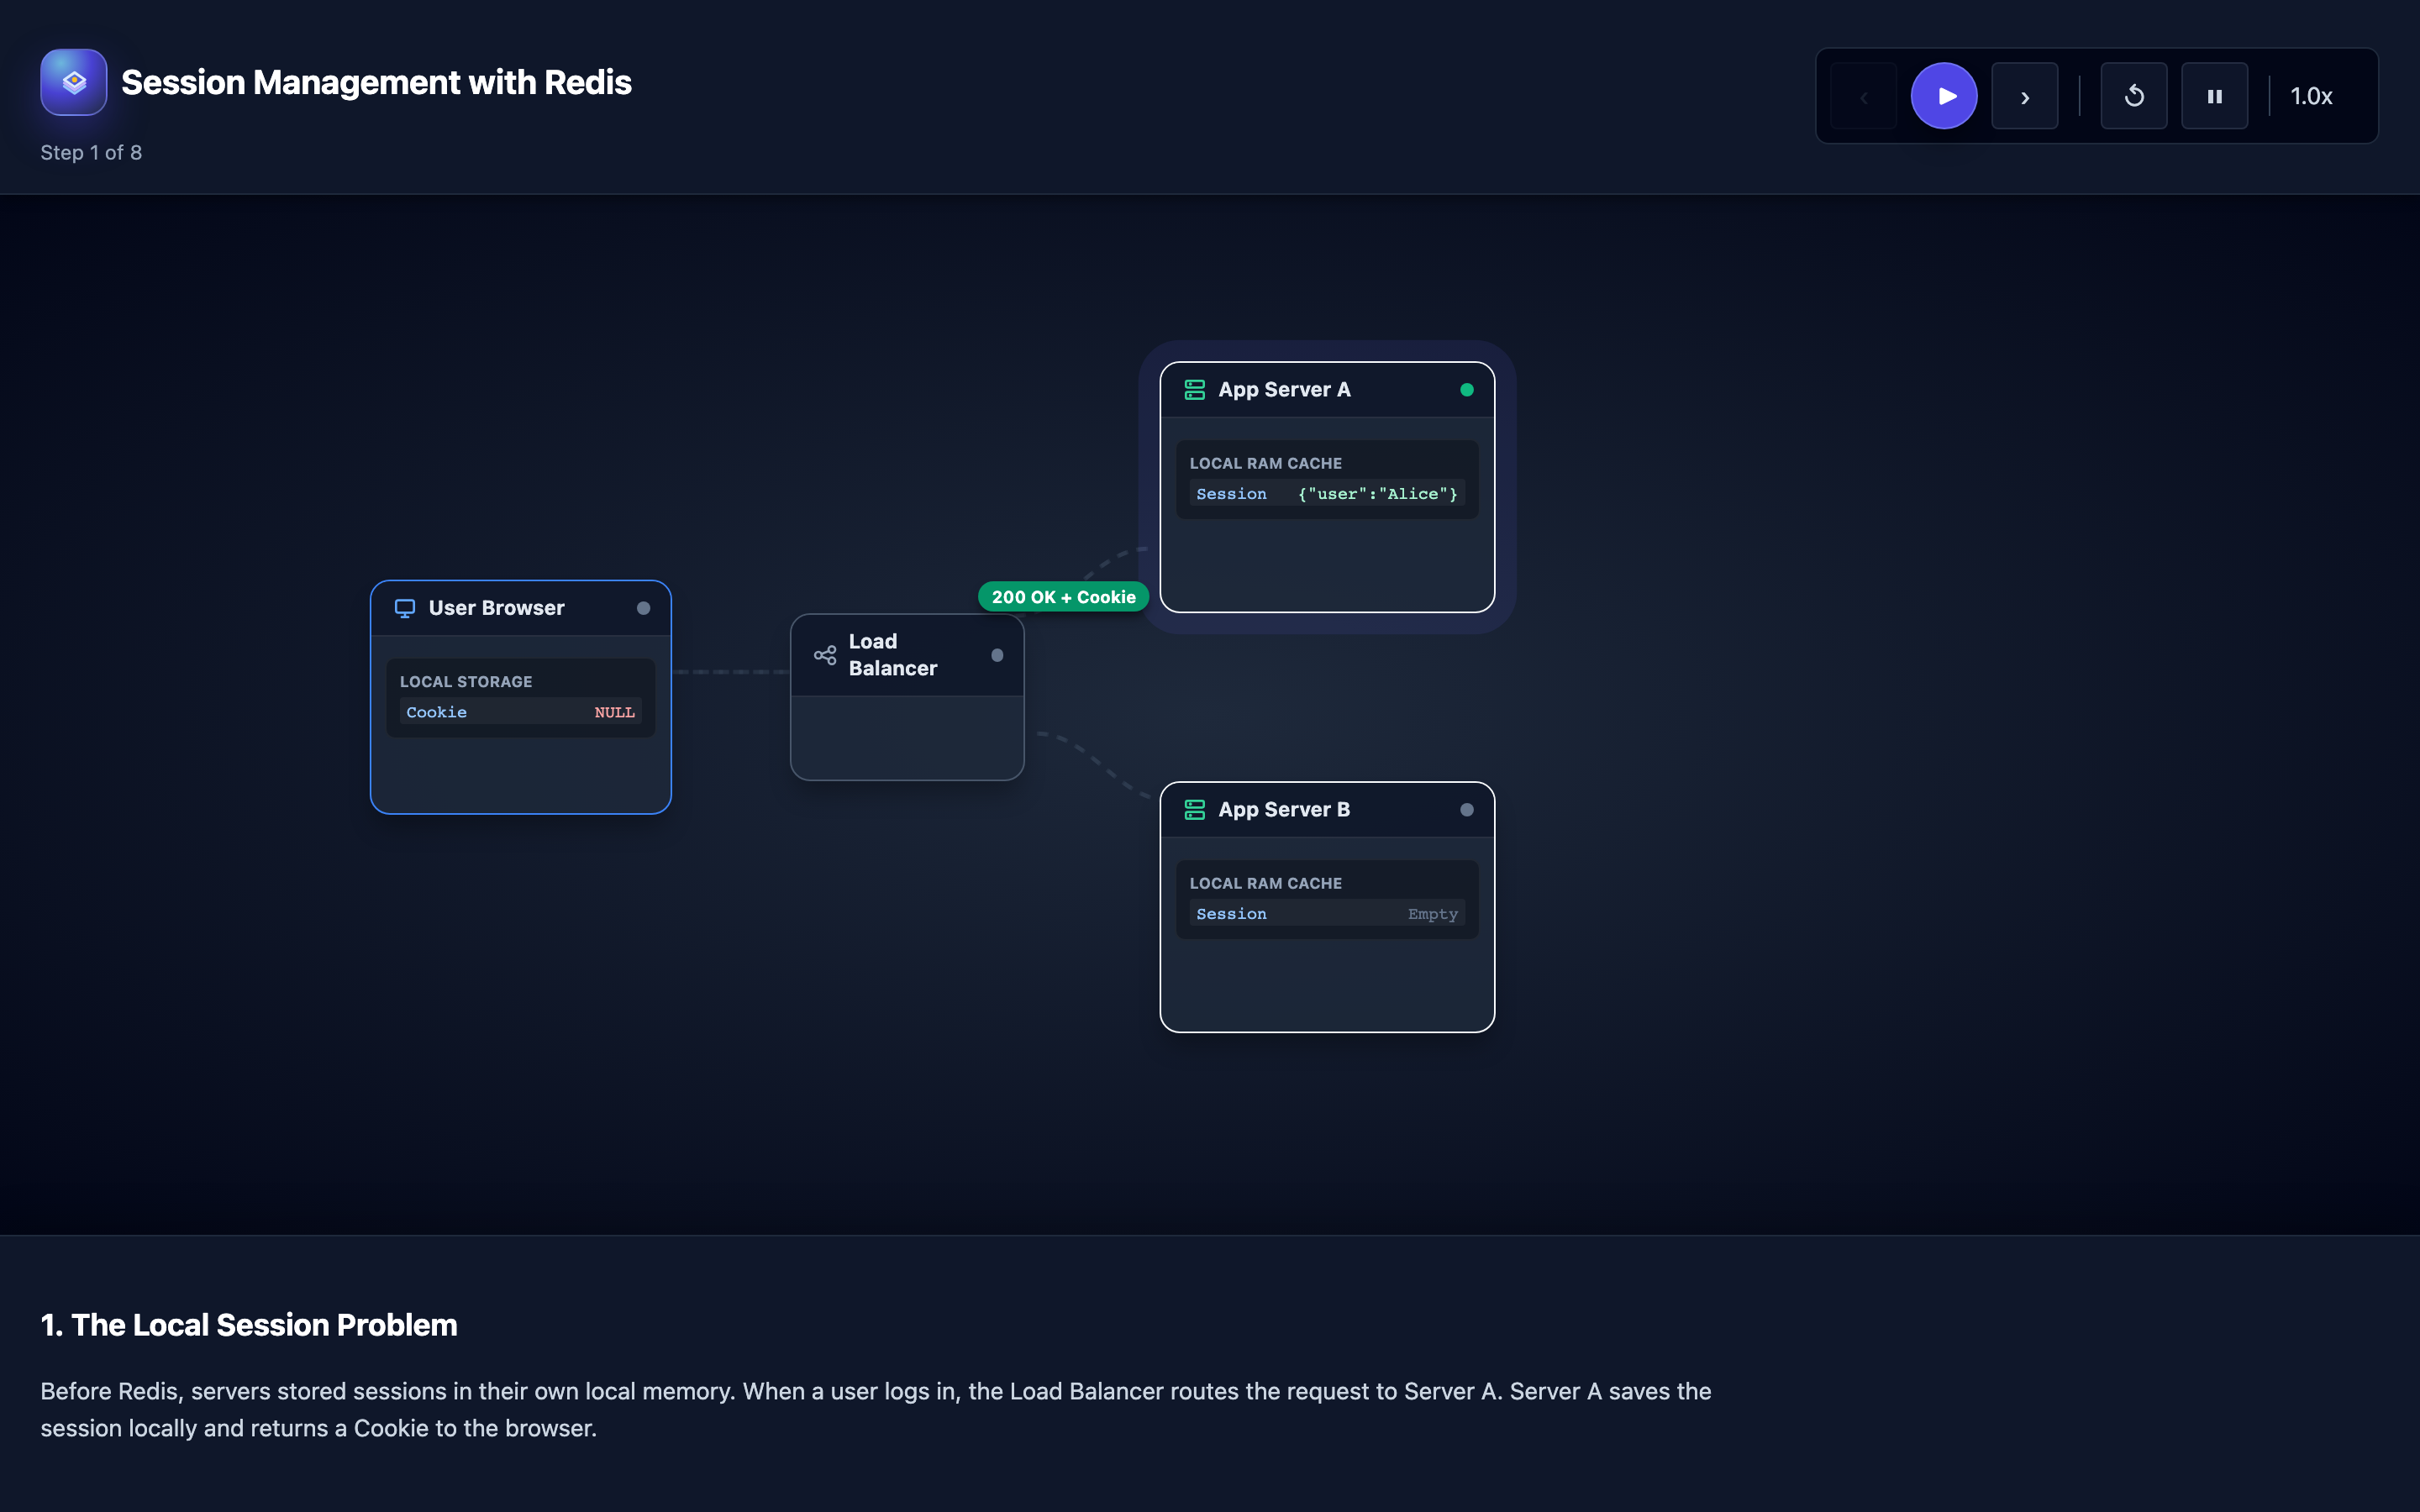Go back with the previous step chevron

[1864, 96]
